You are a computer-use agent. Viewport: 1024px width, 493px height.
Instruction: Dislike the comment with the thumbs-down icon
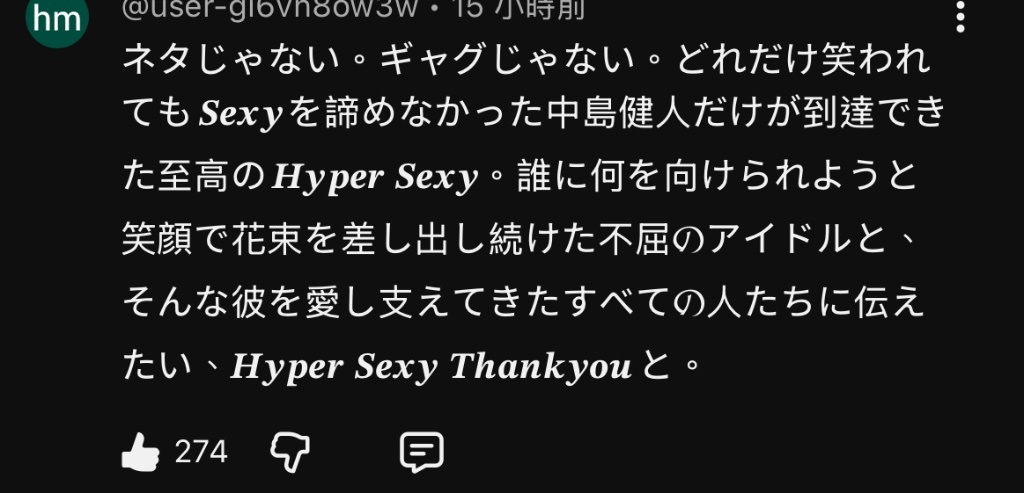tap(290, 452)
